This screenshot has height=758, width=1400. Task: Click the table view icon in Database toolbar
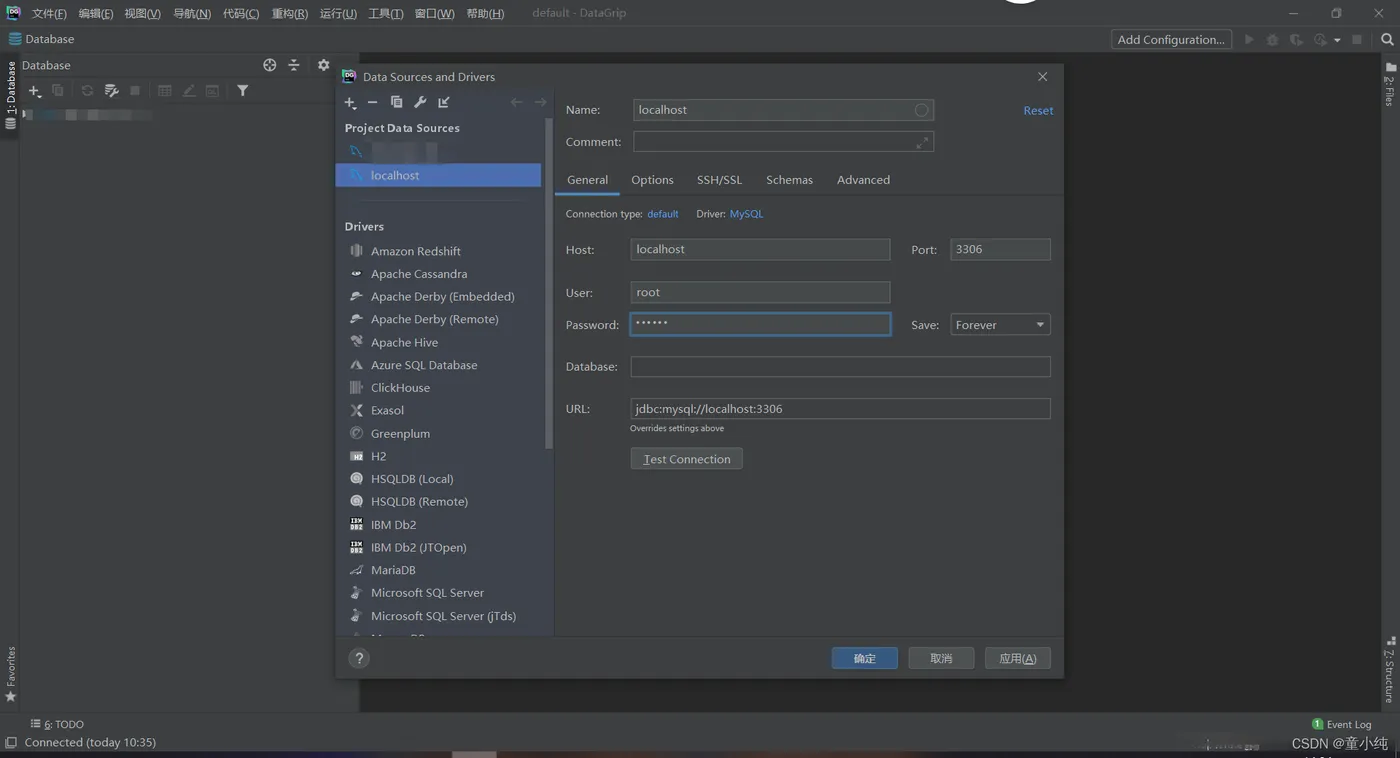point(165,91)
